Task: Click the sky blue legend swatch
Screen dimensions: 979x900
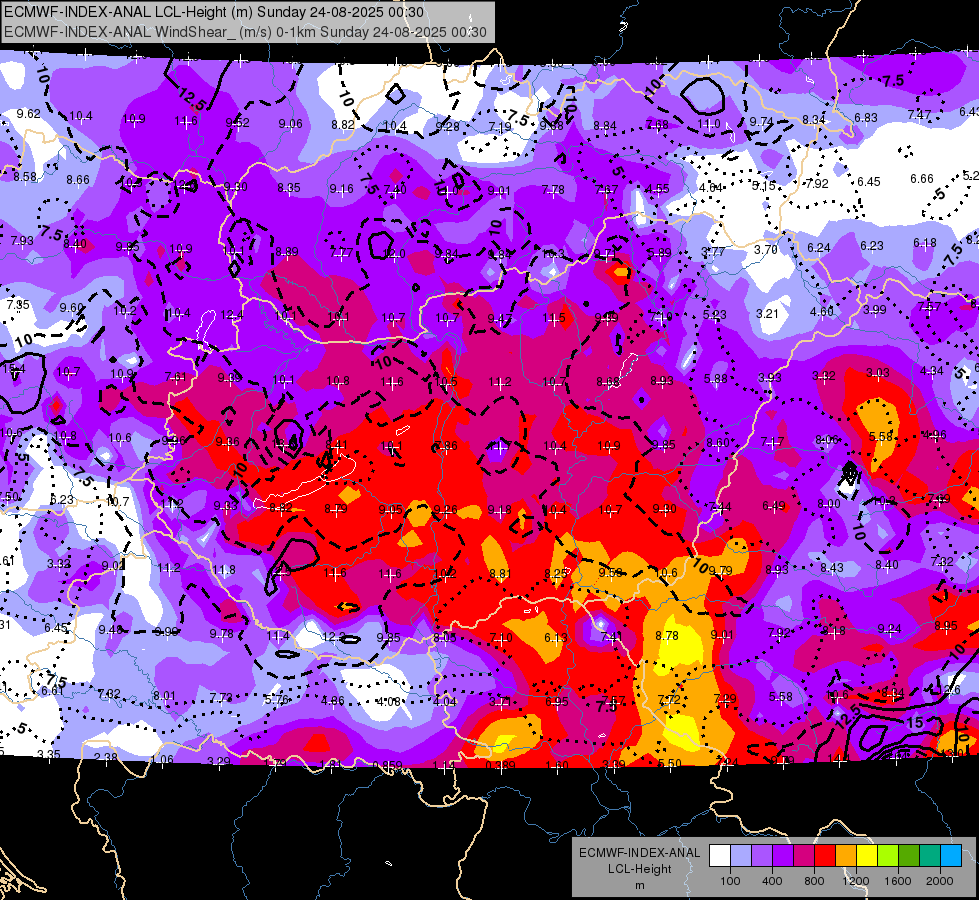Action: [x=951, y=856]
